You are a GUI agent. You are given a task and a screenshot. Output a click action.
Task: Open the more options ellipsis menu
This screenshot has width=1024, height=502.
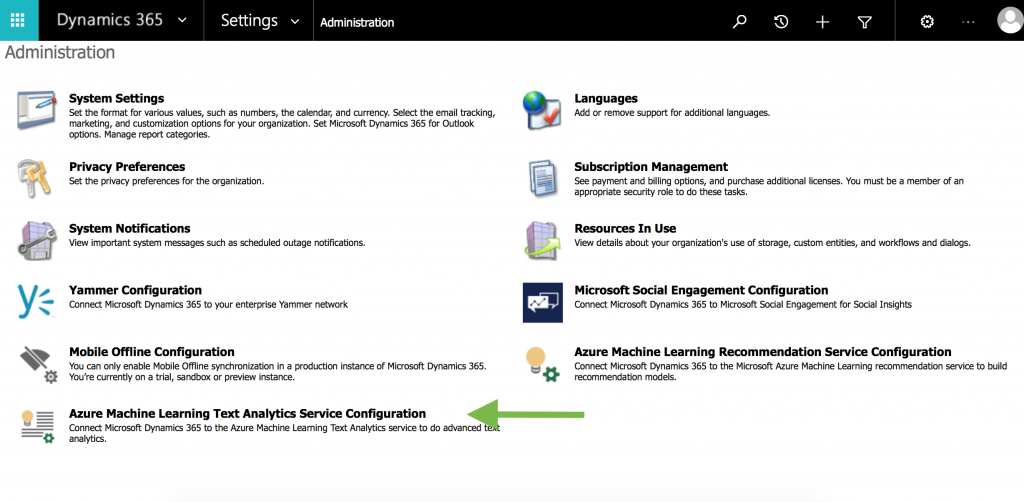tap(967, 21)
